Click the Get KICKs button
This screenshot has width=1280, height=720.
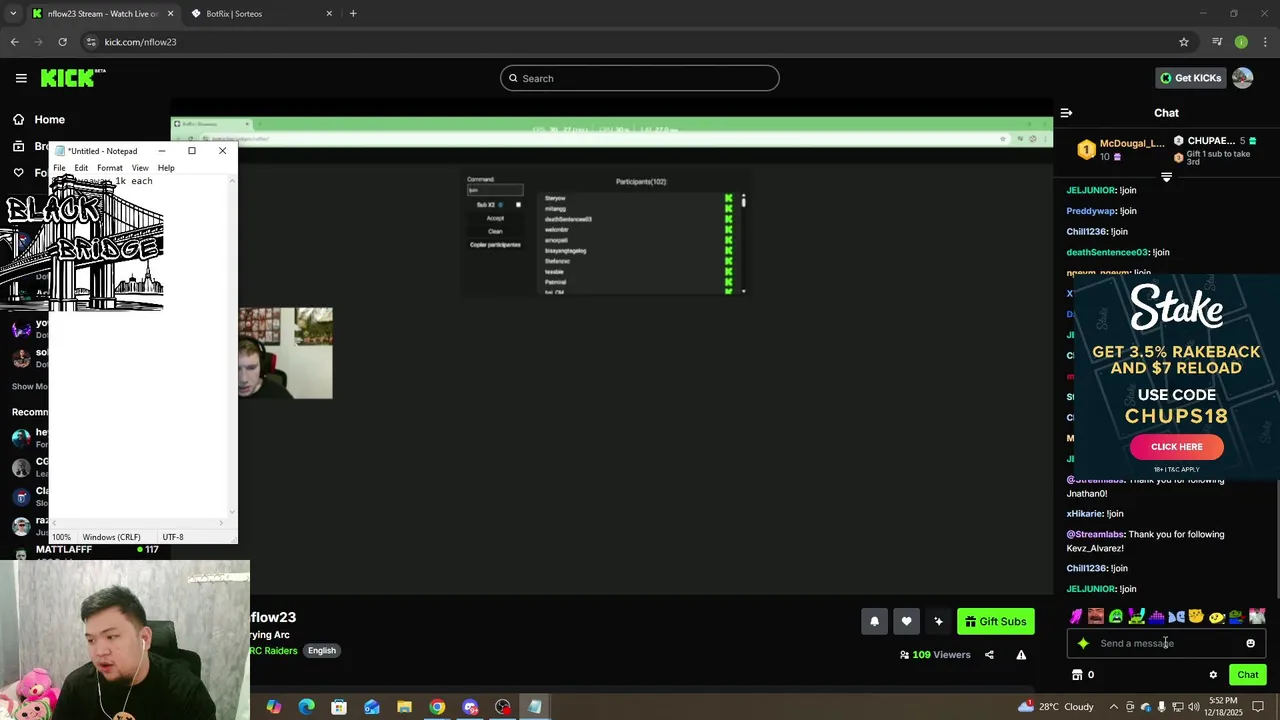(x=1190, y=78)
